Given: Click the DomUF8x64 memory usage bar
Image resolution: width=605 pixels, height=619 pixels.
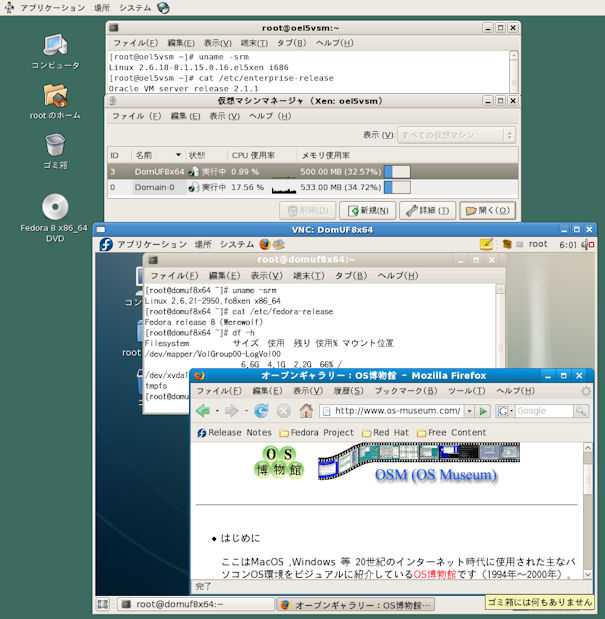Looking at the screenshot, I should click(397, 172).
